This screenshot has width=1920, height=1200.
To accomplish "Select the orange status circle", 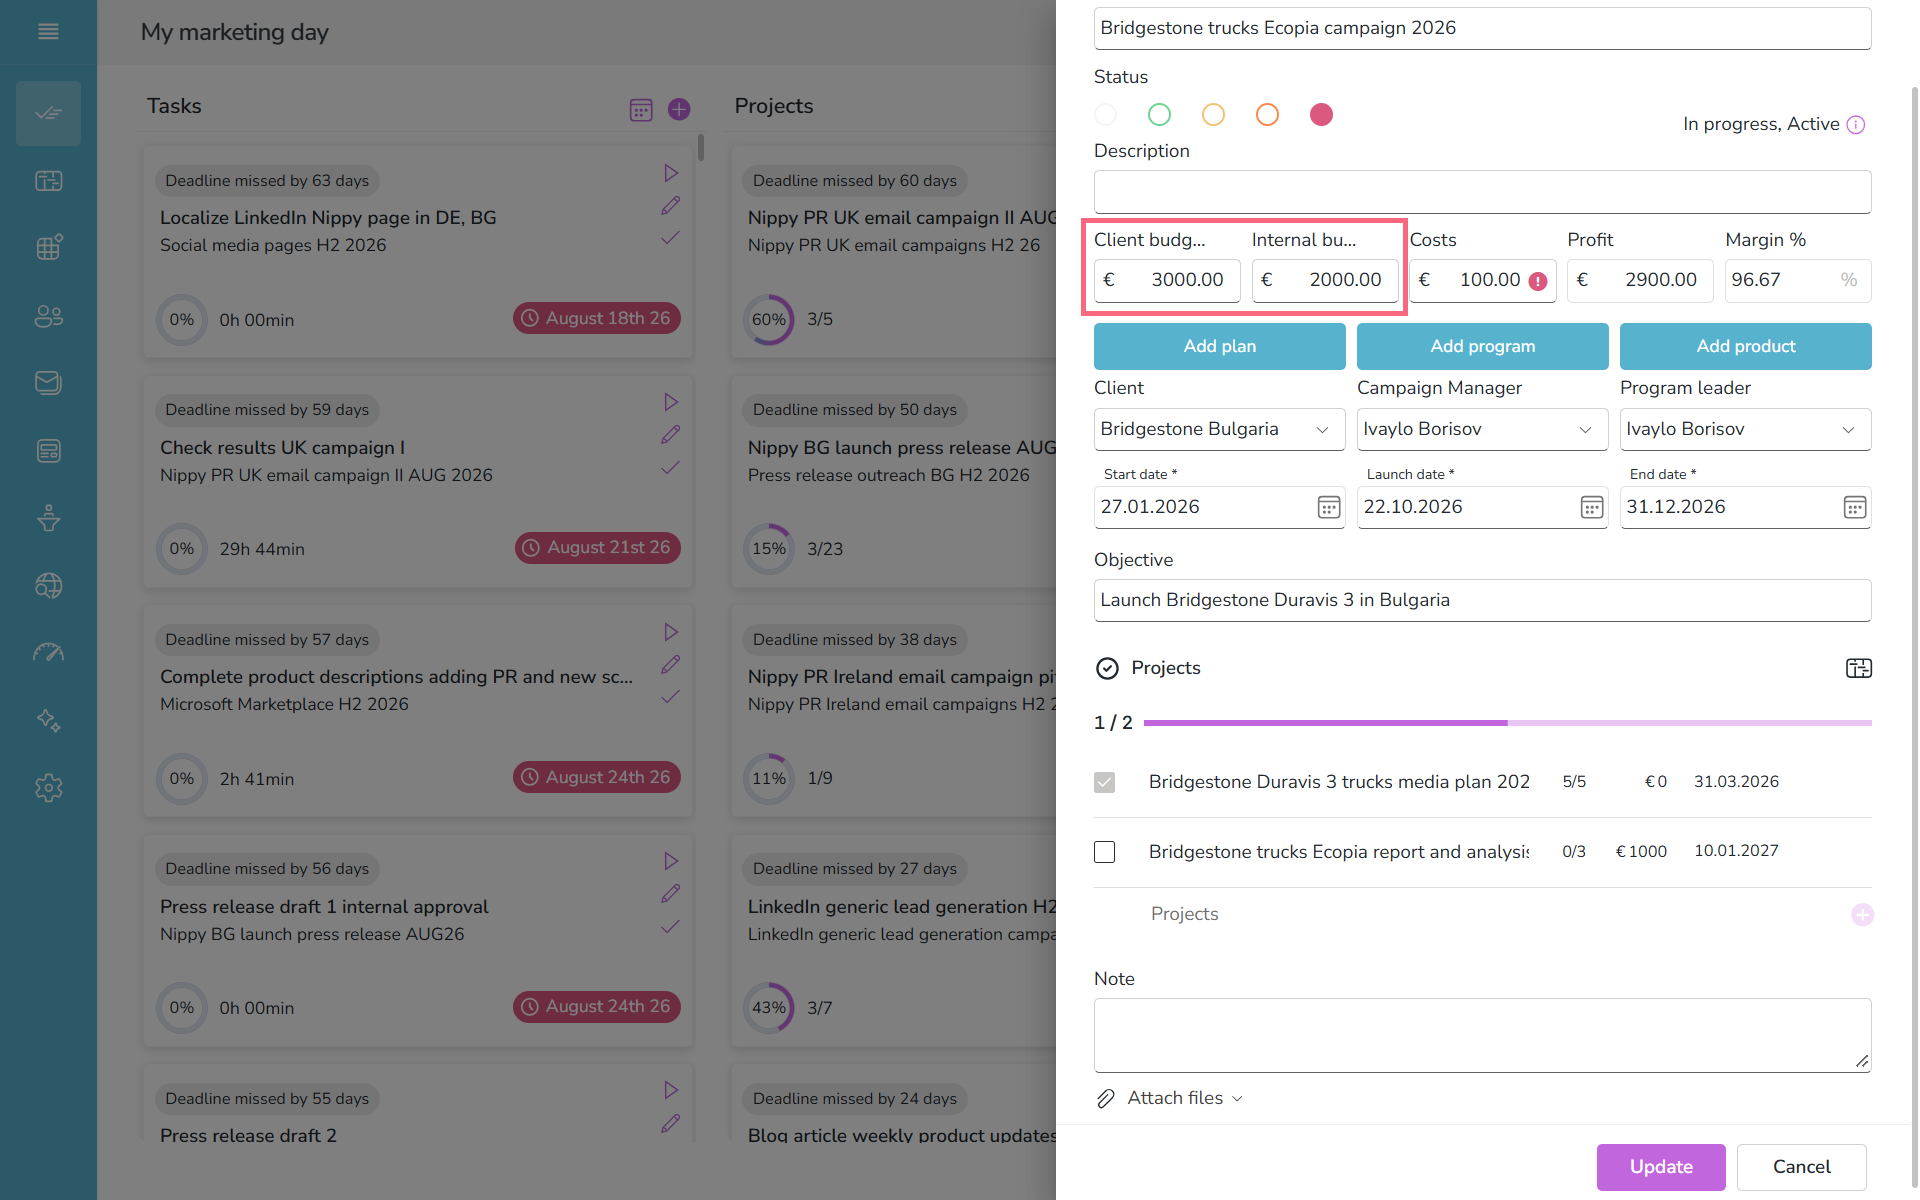I will (x=1267, y=114).
